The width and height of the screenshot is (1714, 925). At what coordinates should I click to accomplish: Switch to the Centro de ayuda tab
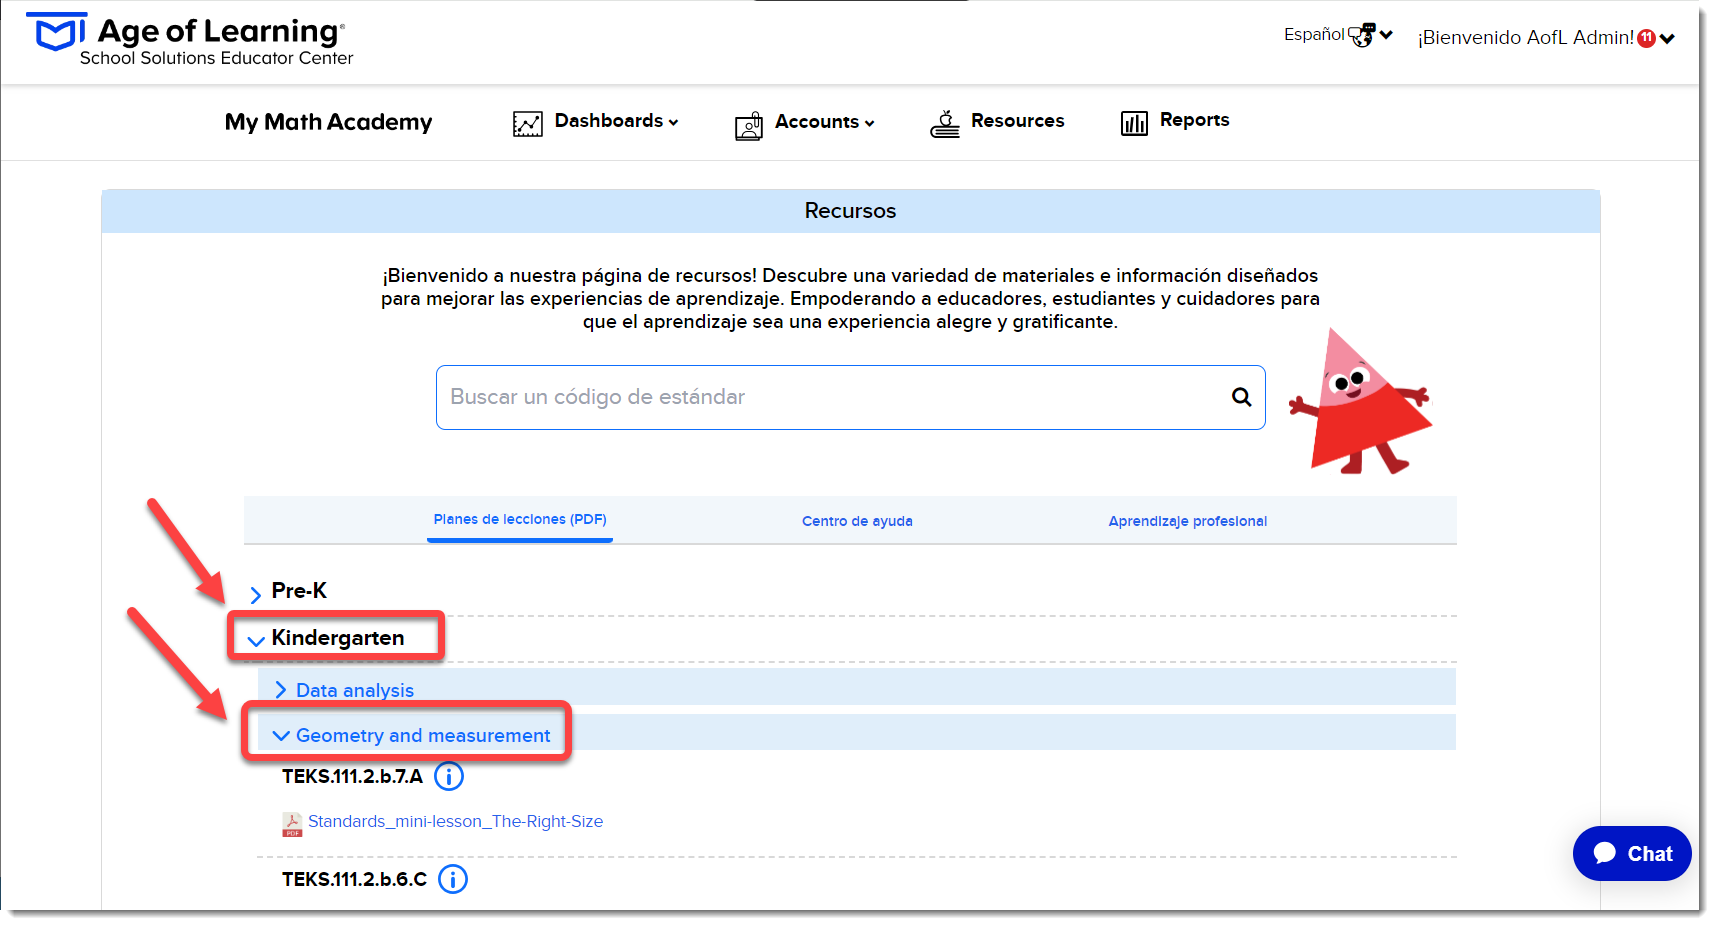[857, 521]
